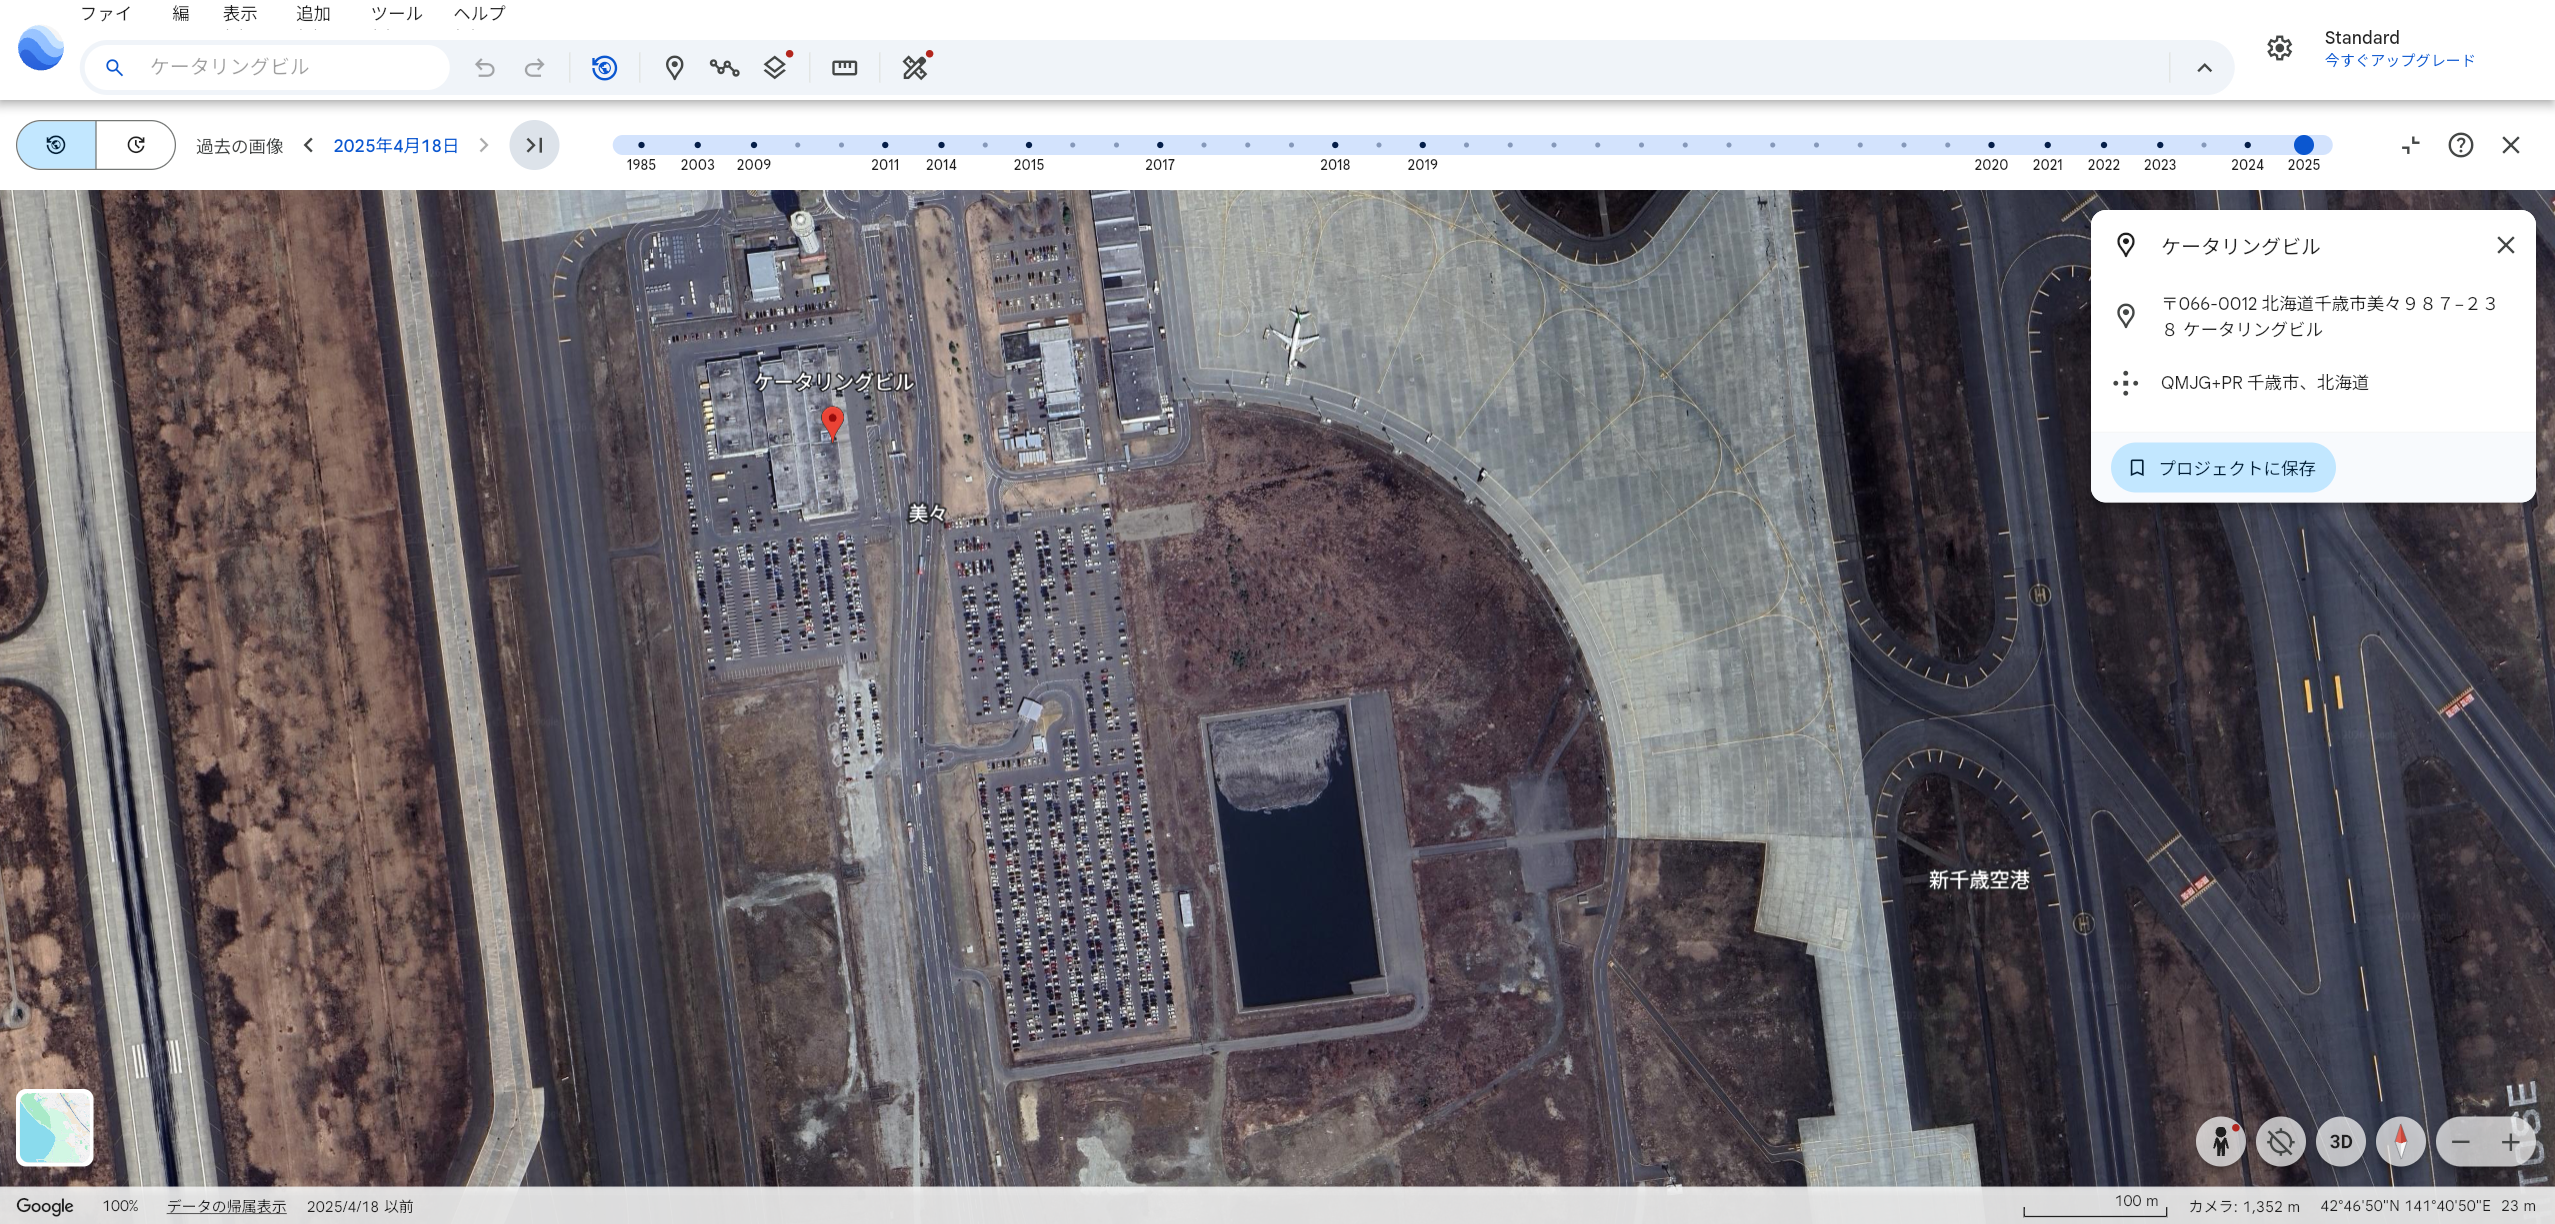Viewport: 2555px width, 1224px height.
Task: Select the measure distance ruler tool
Action: (844, 68)
